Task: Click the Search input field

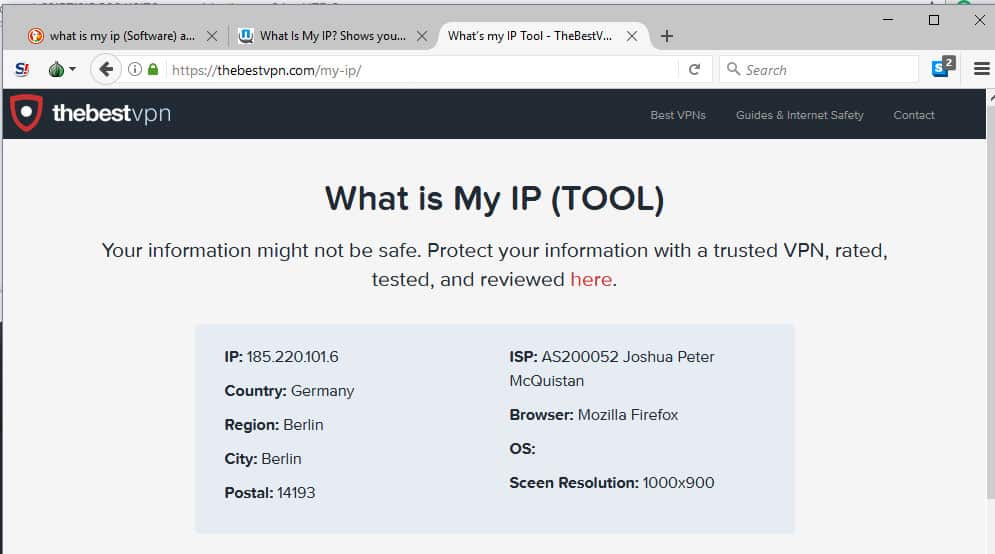Action: point(819,70)
